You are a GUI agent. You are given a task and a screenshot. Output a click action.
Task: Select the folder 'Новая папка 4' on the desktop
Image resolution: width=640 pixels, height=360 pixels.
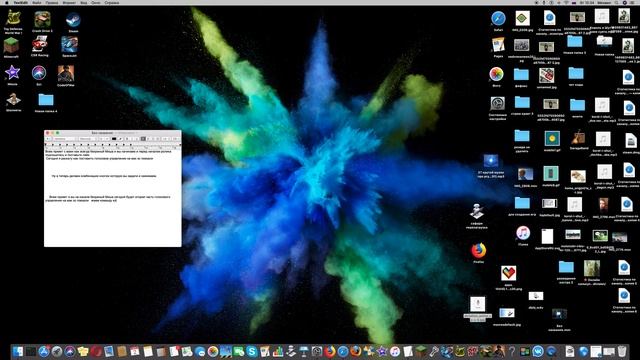click(x=46, y=100)
